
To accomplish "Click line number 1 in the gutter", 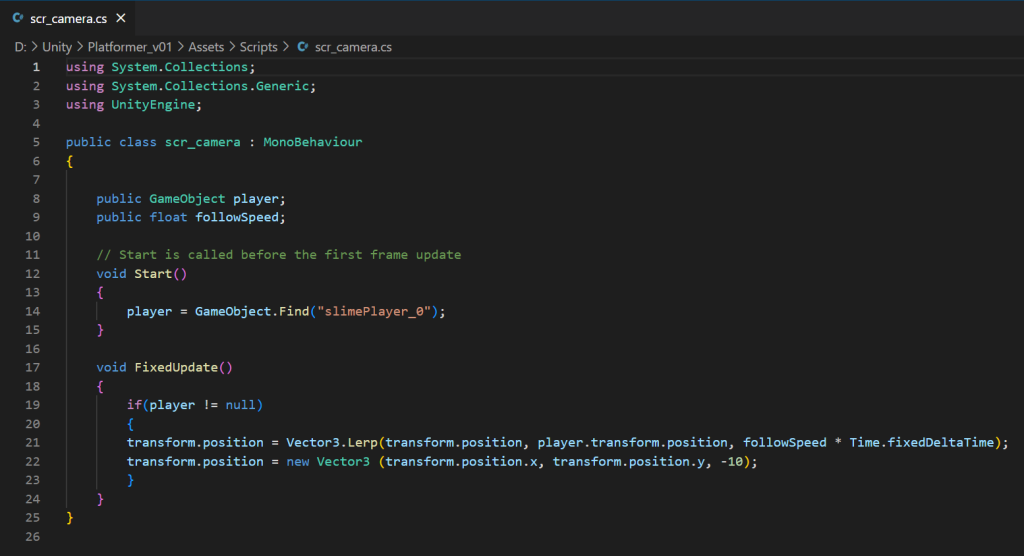I will coord(36,67).
